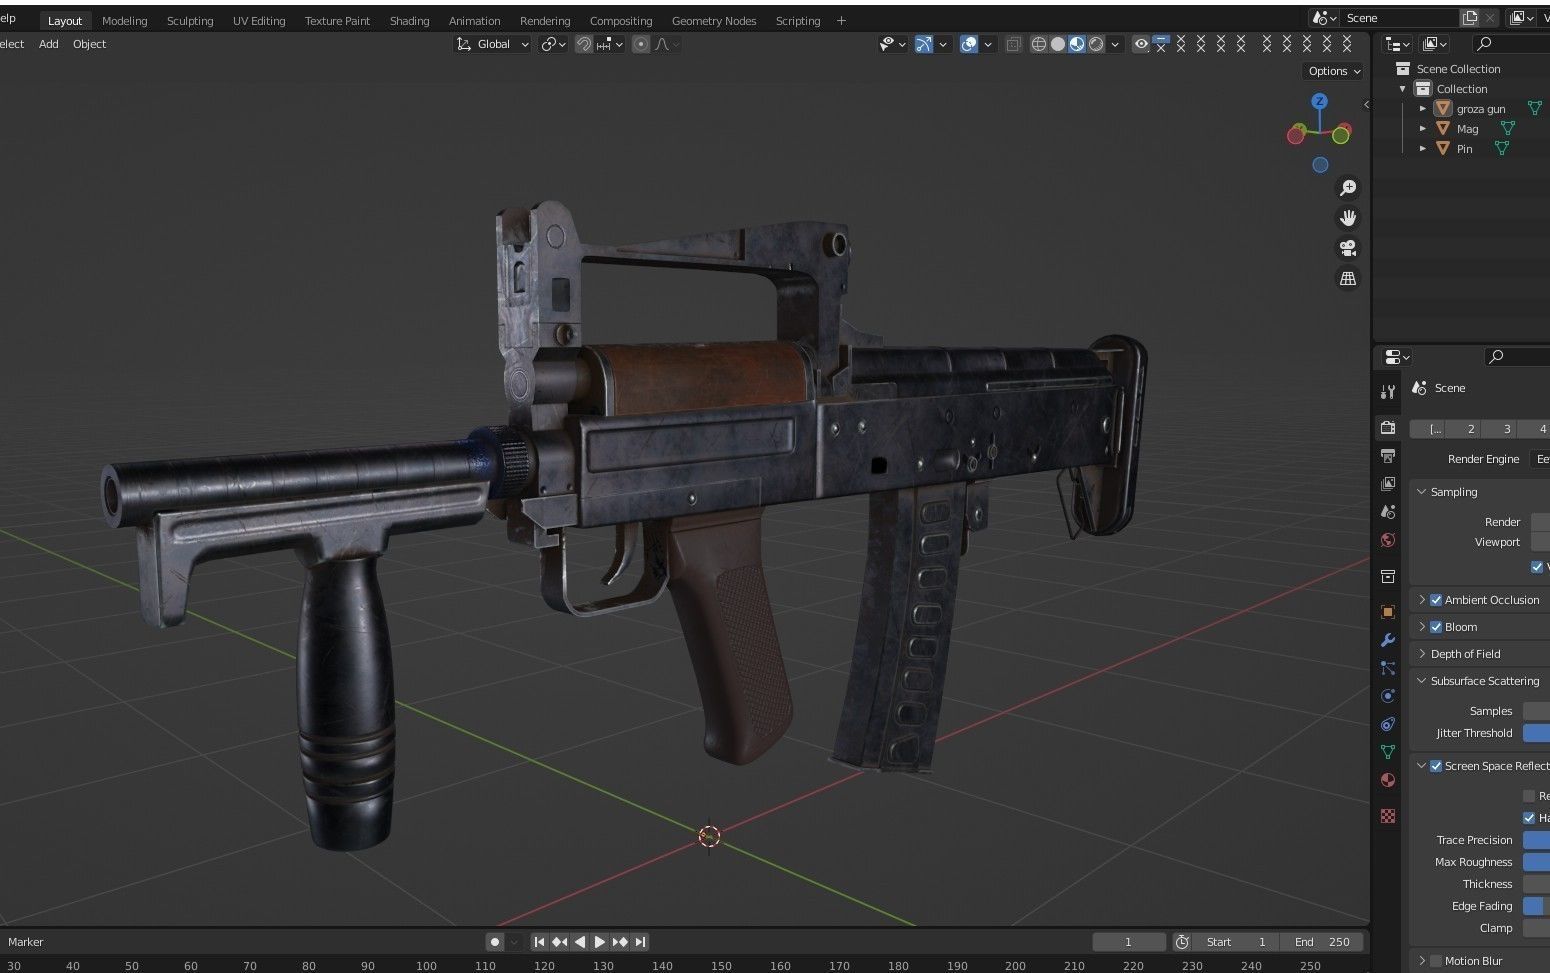
Task: Play the animation forward
Action: (x=600, y=942)
